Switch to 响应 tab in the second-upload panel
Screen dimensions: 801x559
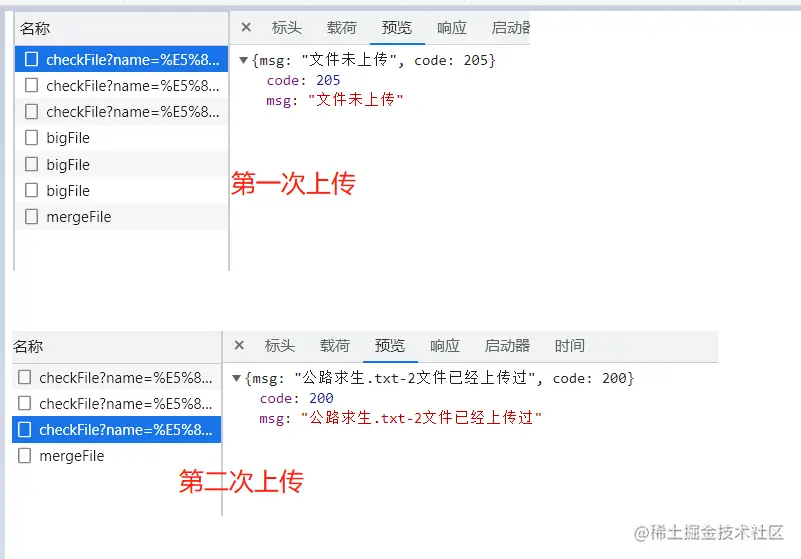(444, 346)
